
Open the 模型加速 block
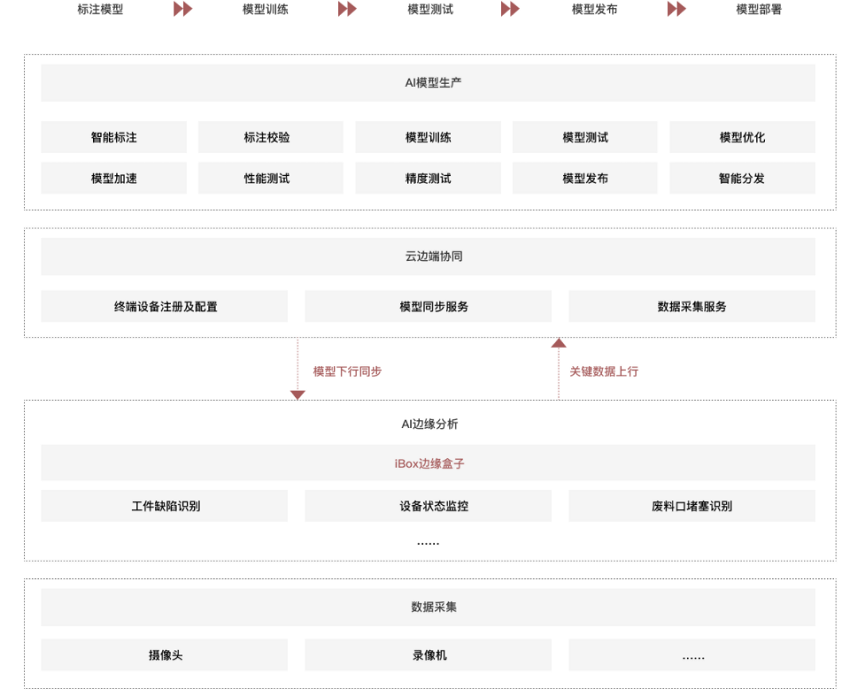114,178
